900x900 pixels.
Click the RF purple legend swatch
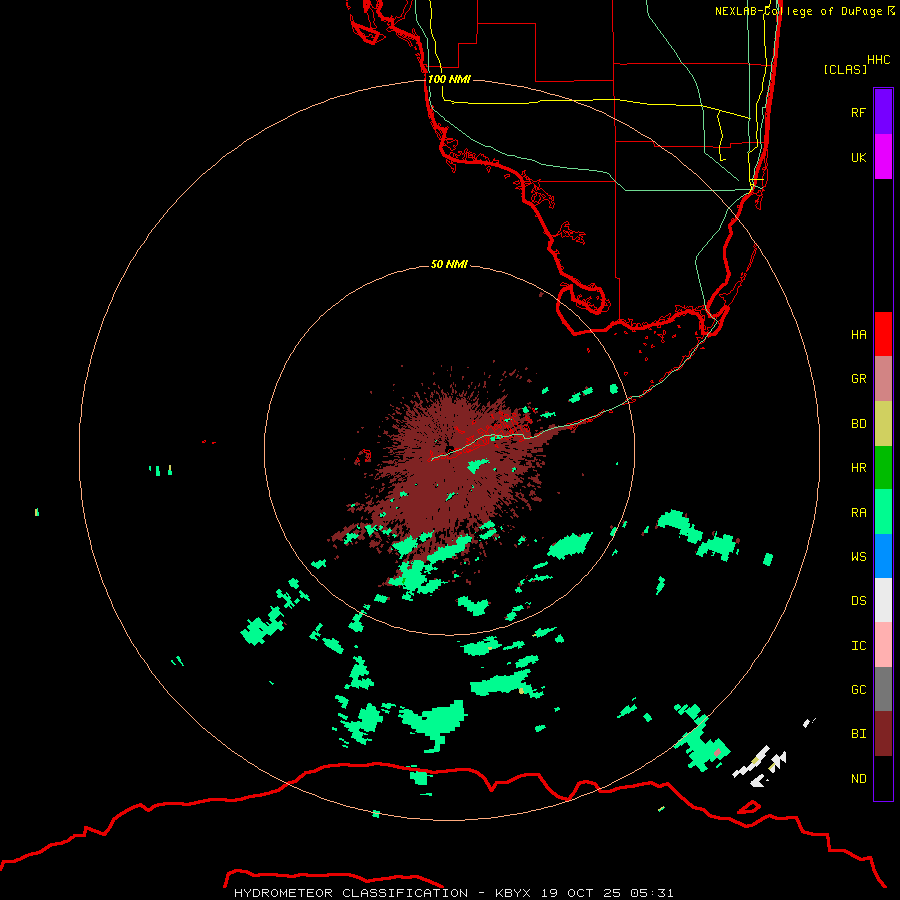tap(883, 112)
